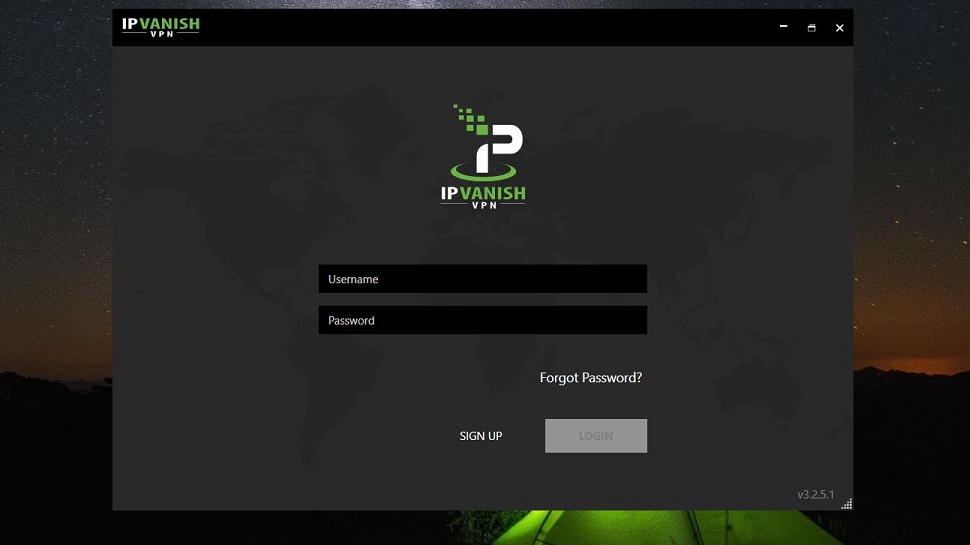Close the IPVanish VPN window

click(839, 28)
